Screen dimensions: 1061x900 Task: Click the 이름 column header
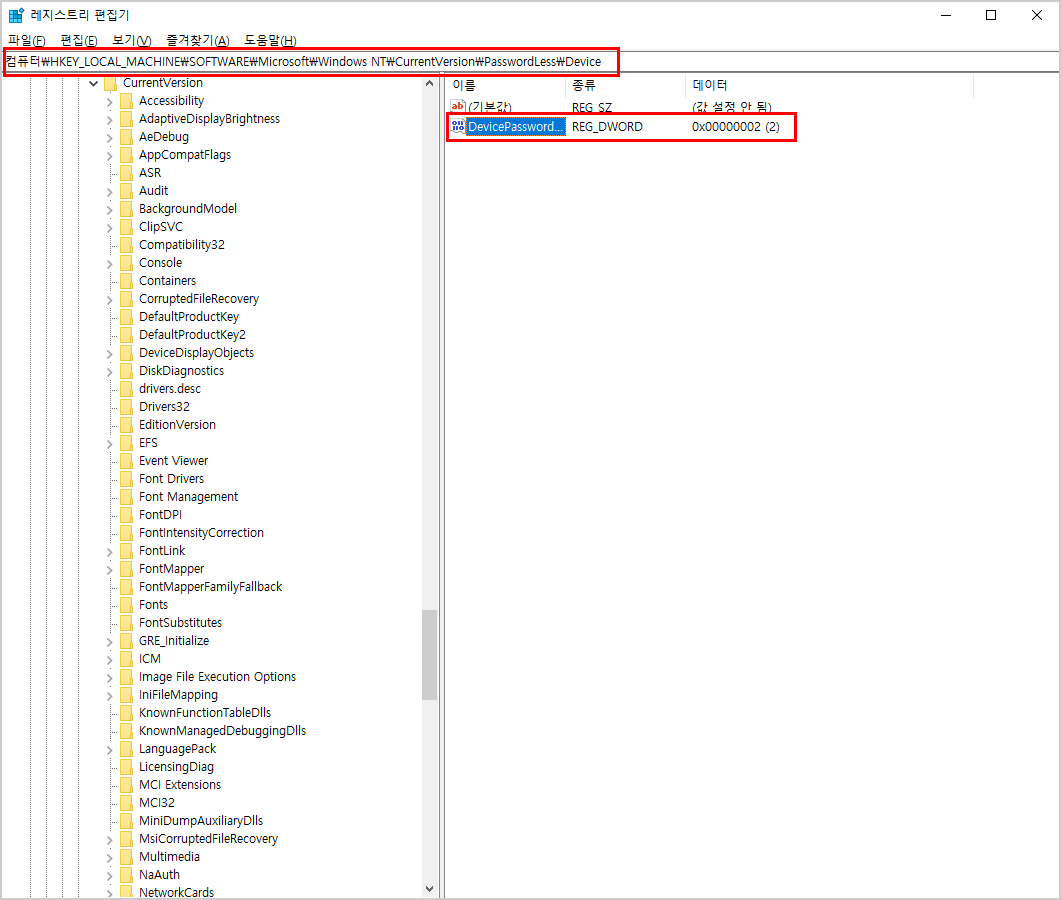pyautogui.click(x=506, y=85)
